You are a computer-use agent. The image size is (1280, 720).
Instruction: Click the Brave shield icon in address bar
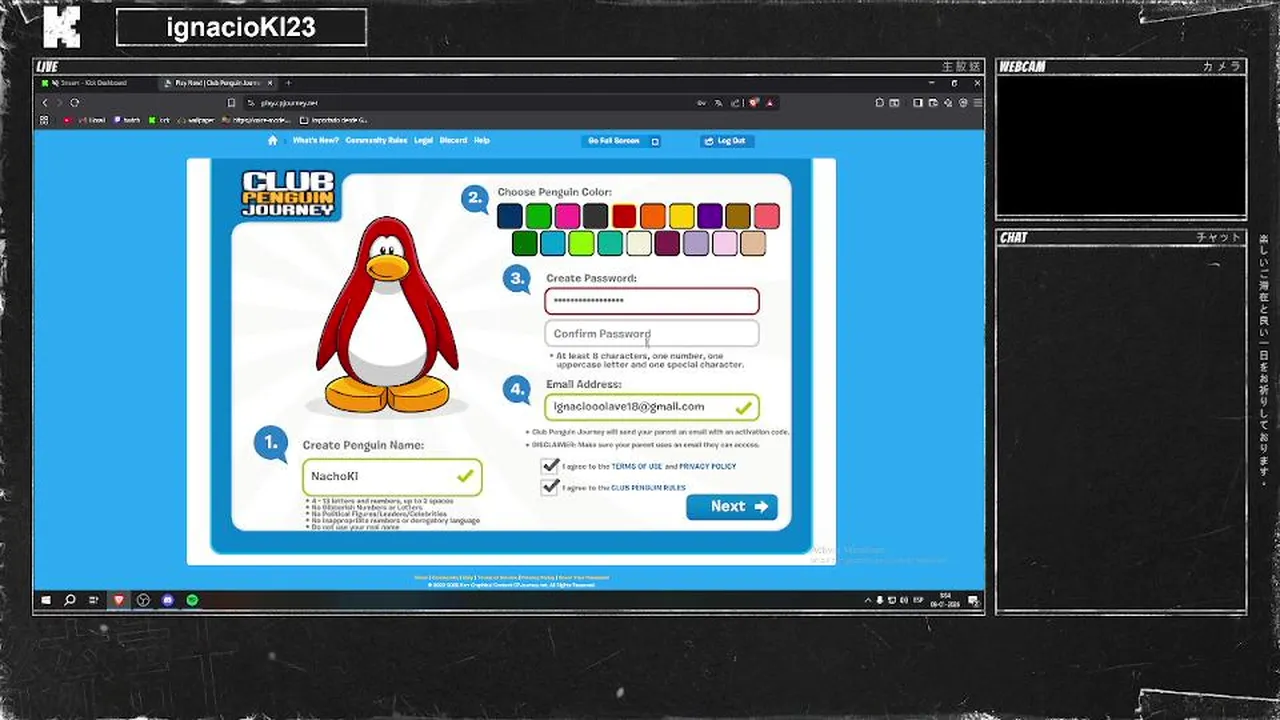coord(755,102)
